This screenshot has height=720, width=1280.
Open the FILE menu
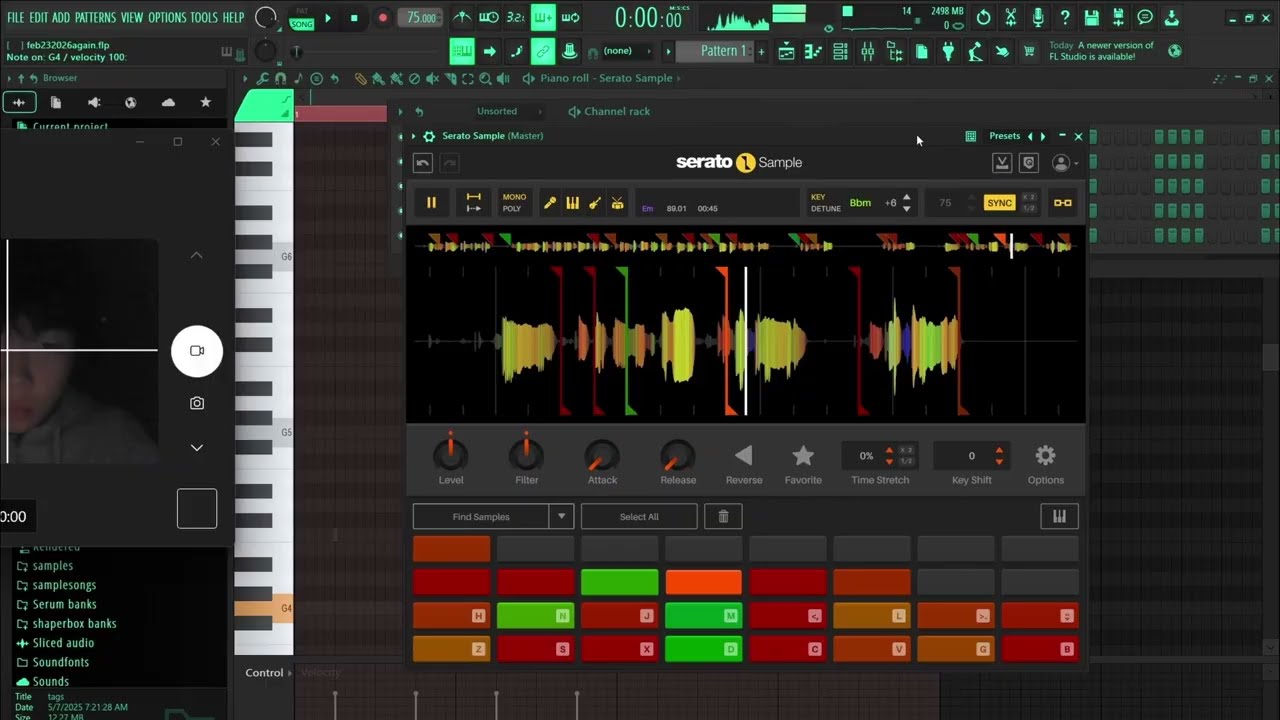(x=15, y=18)
